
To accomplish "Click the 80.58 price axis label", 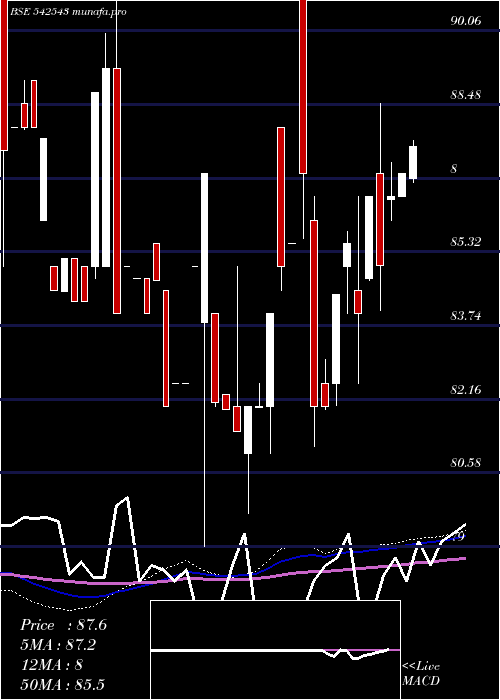I will pyautogui.click(x=466, y=463).
